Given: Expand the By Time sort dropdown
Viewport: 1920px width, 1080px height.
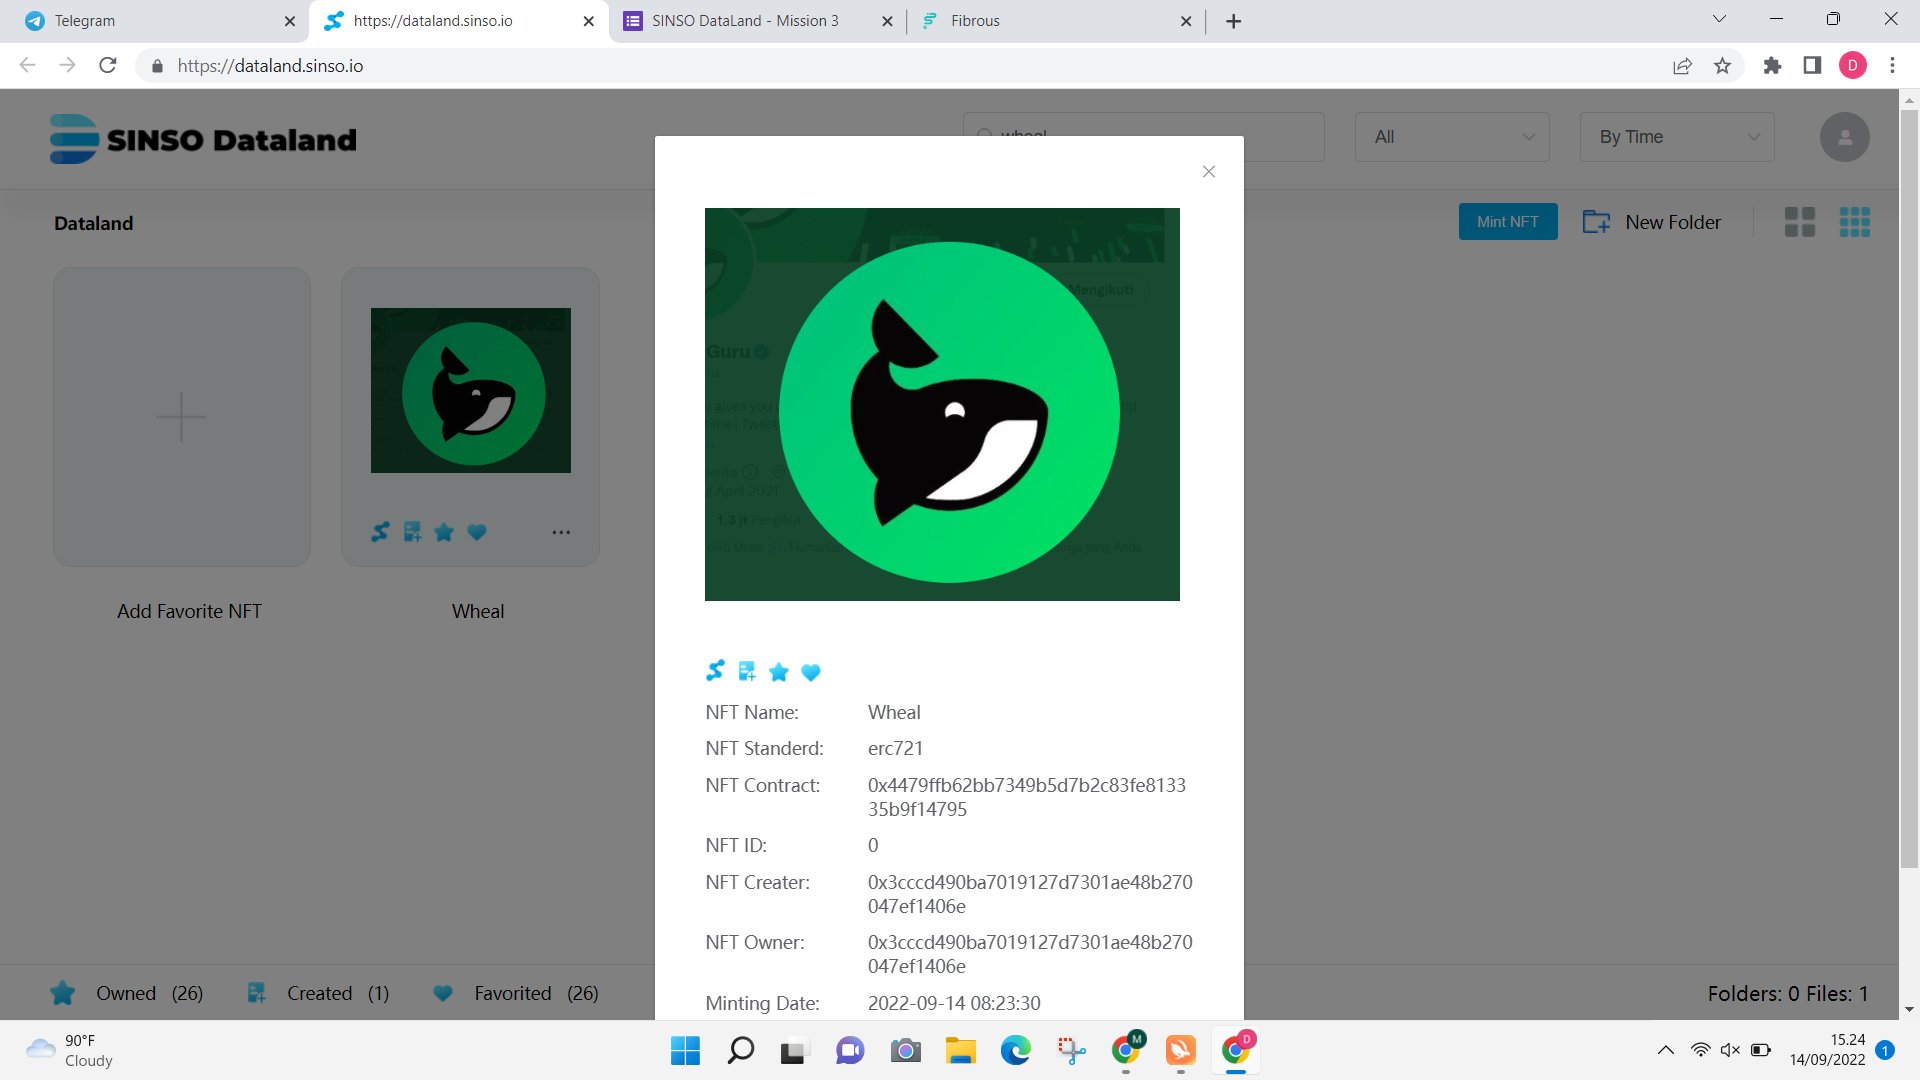Looking at the screenshot, I should (x=1677, y=137).
